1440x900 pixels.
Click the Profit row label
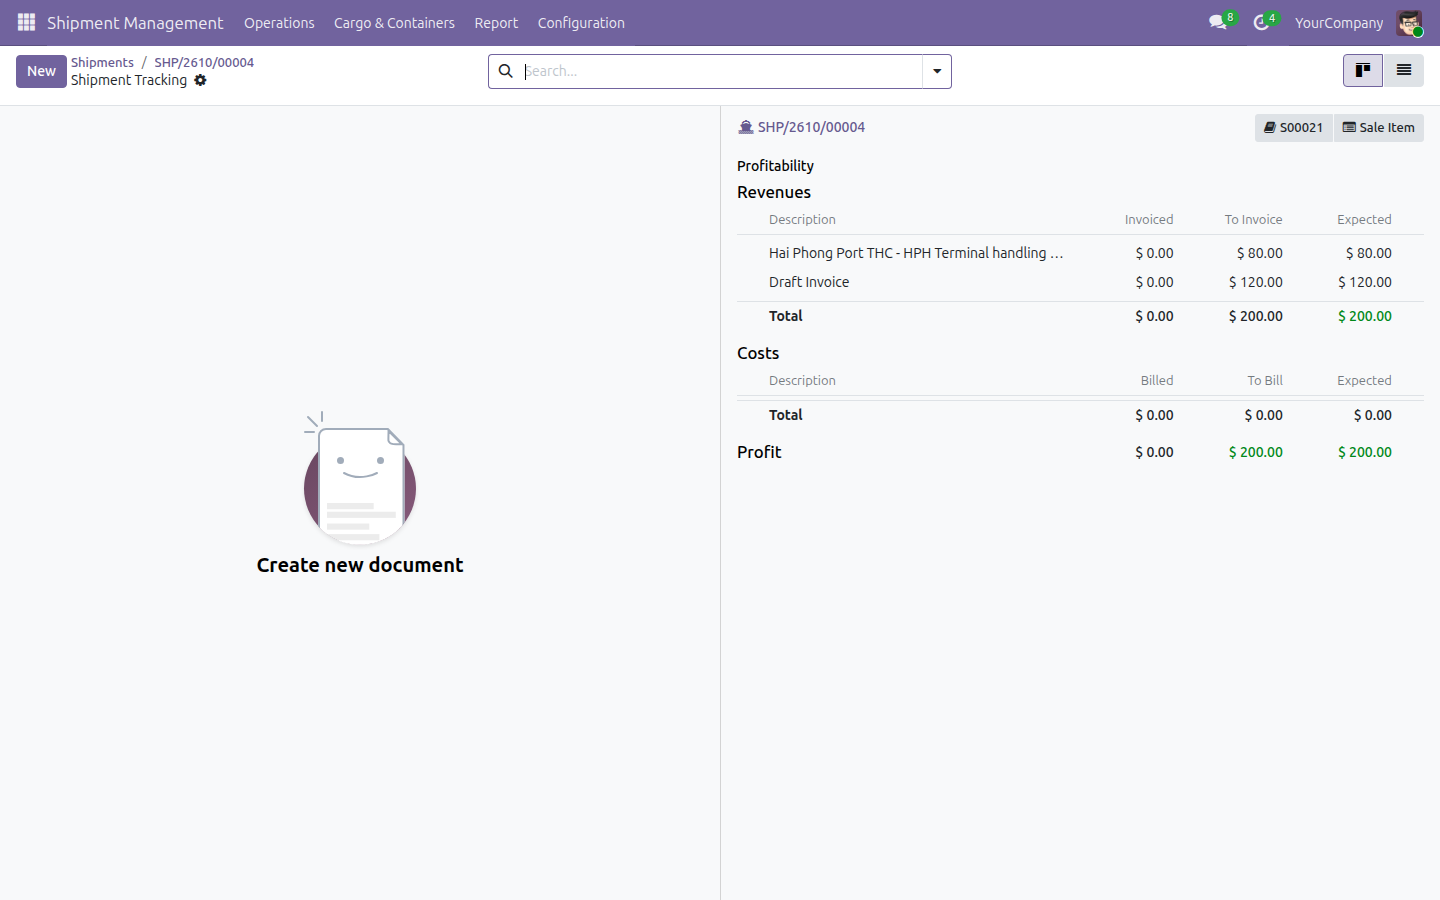click(x=759, y=452)
